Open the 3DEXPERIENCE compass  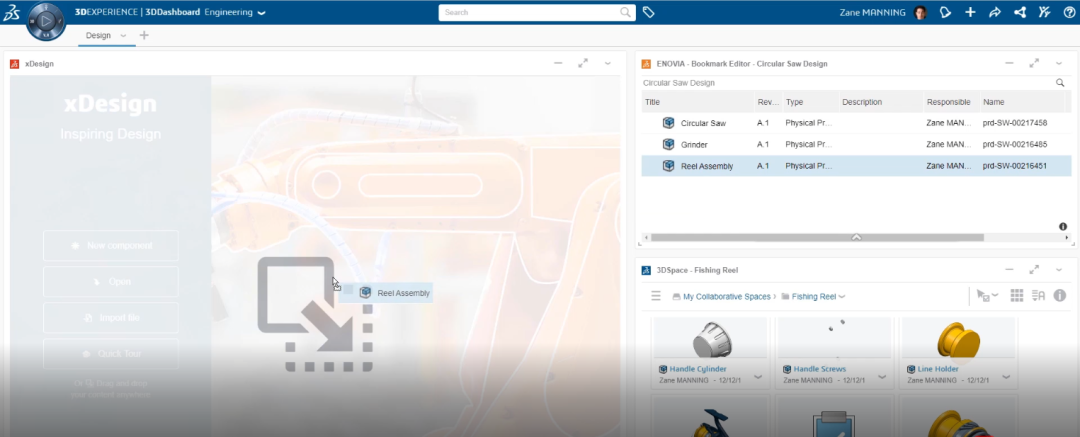pyautogui.click(x=46, y=21)
